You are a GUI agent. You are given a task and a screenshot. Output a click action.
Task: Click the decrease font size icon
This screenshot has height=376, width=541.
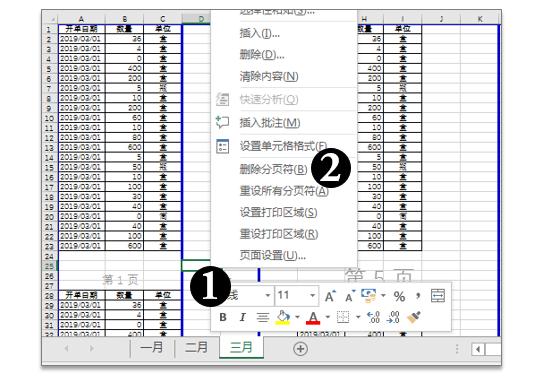point(350,296)
